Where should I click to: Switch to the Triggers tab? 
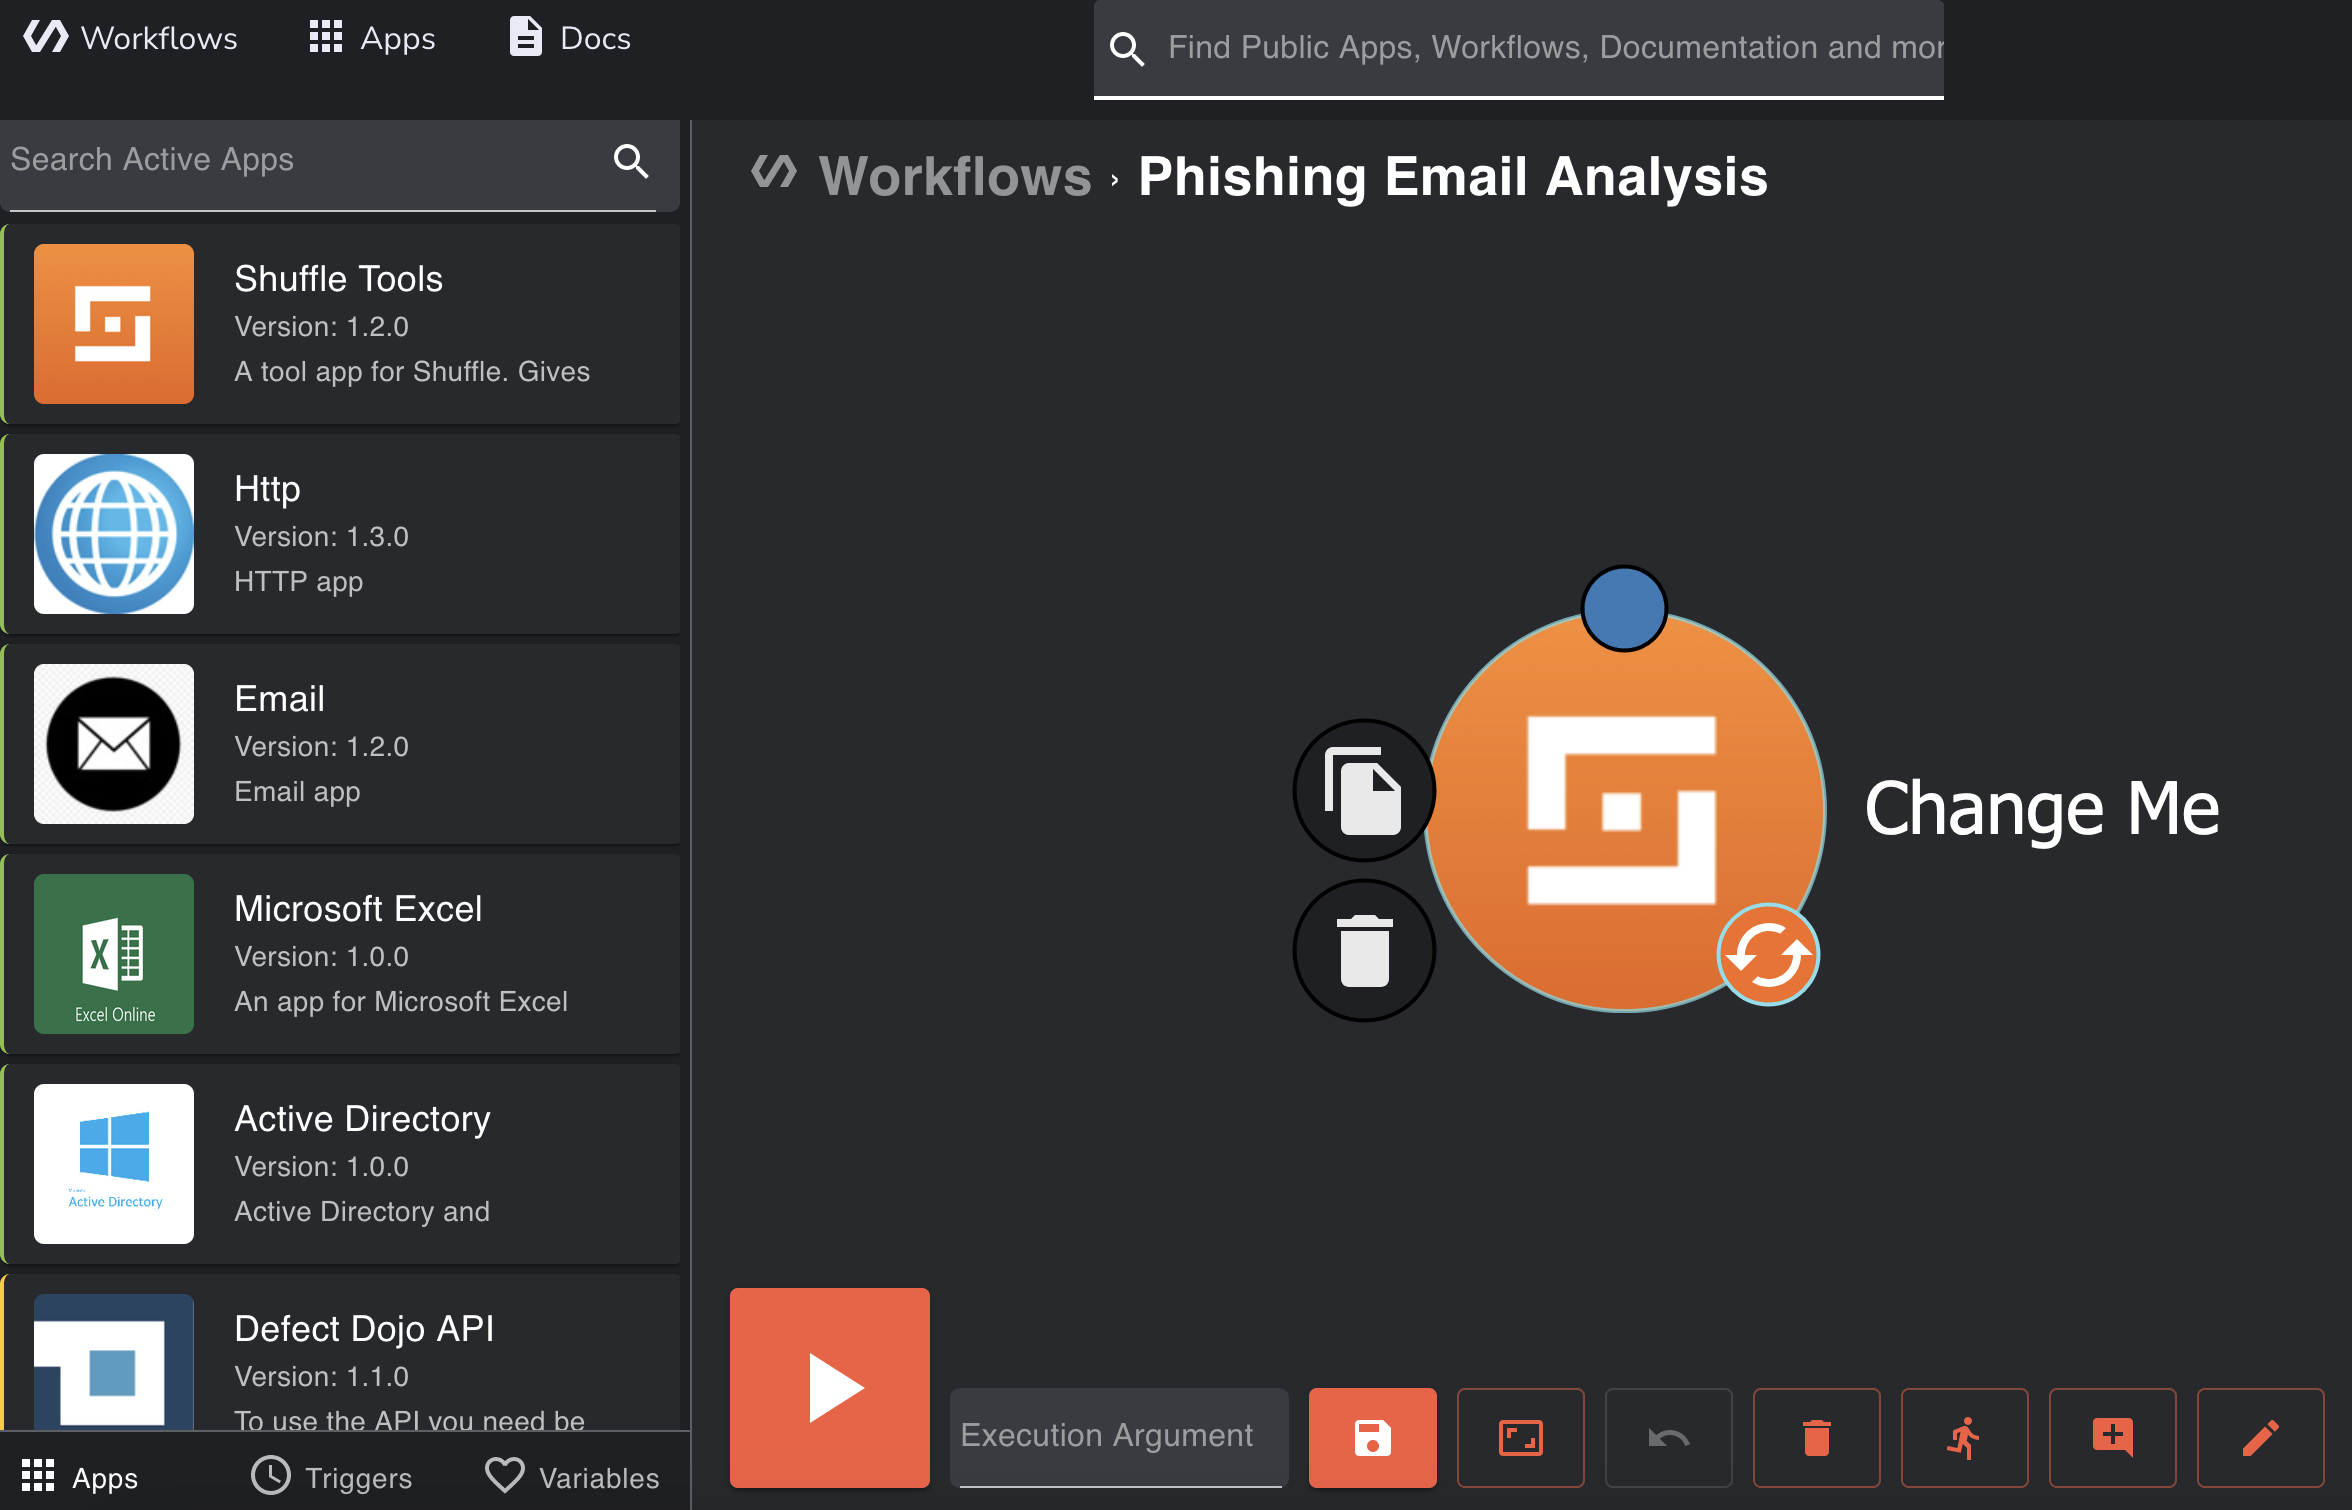[332, 1477]
